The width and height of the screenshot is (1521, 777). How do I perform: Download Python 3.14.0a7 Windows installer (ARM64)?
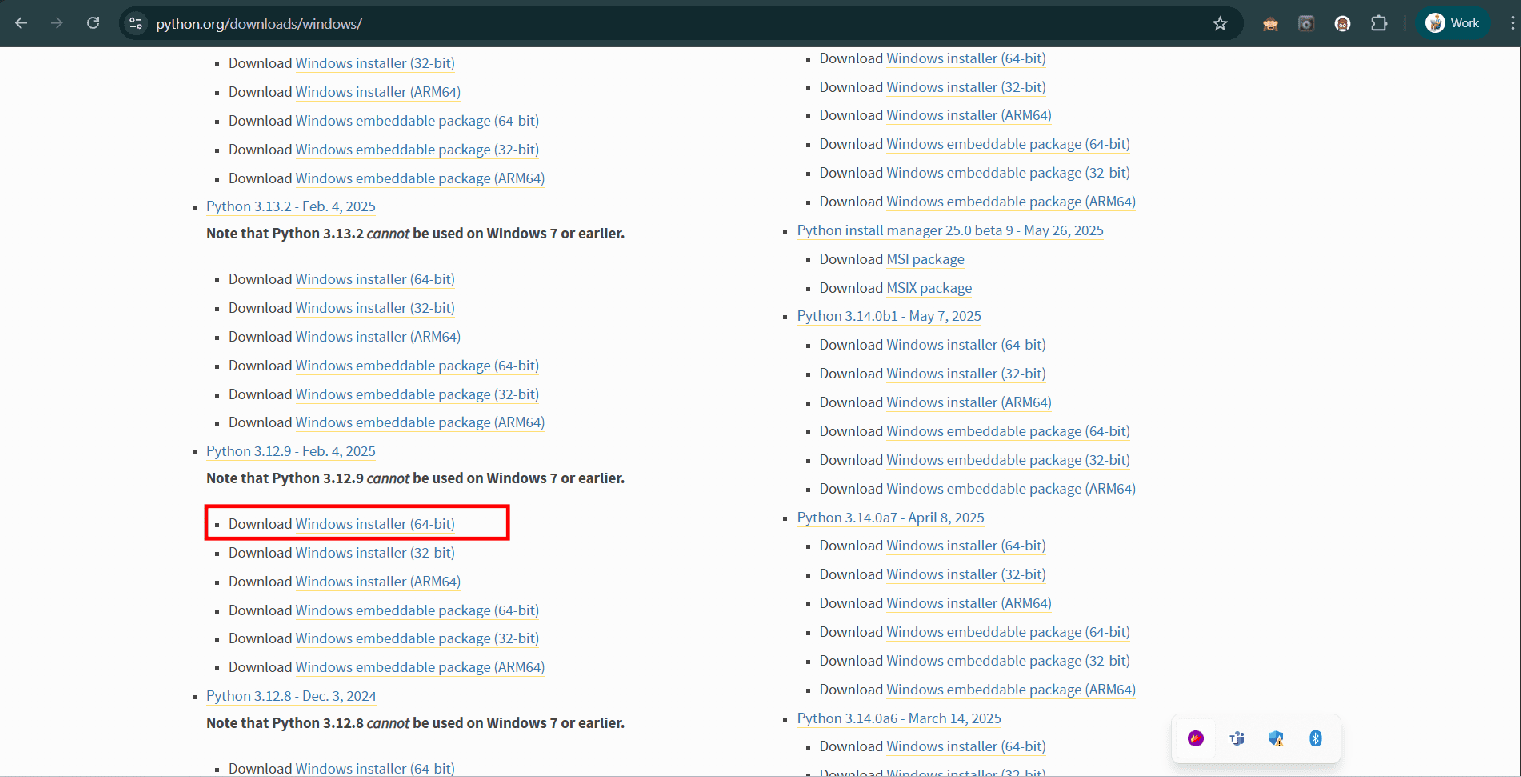point(969,604)
